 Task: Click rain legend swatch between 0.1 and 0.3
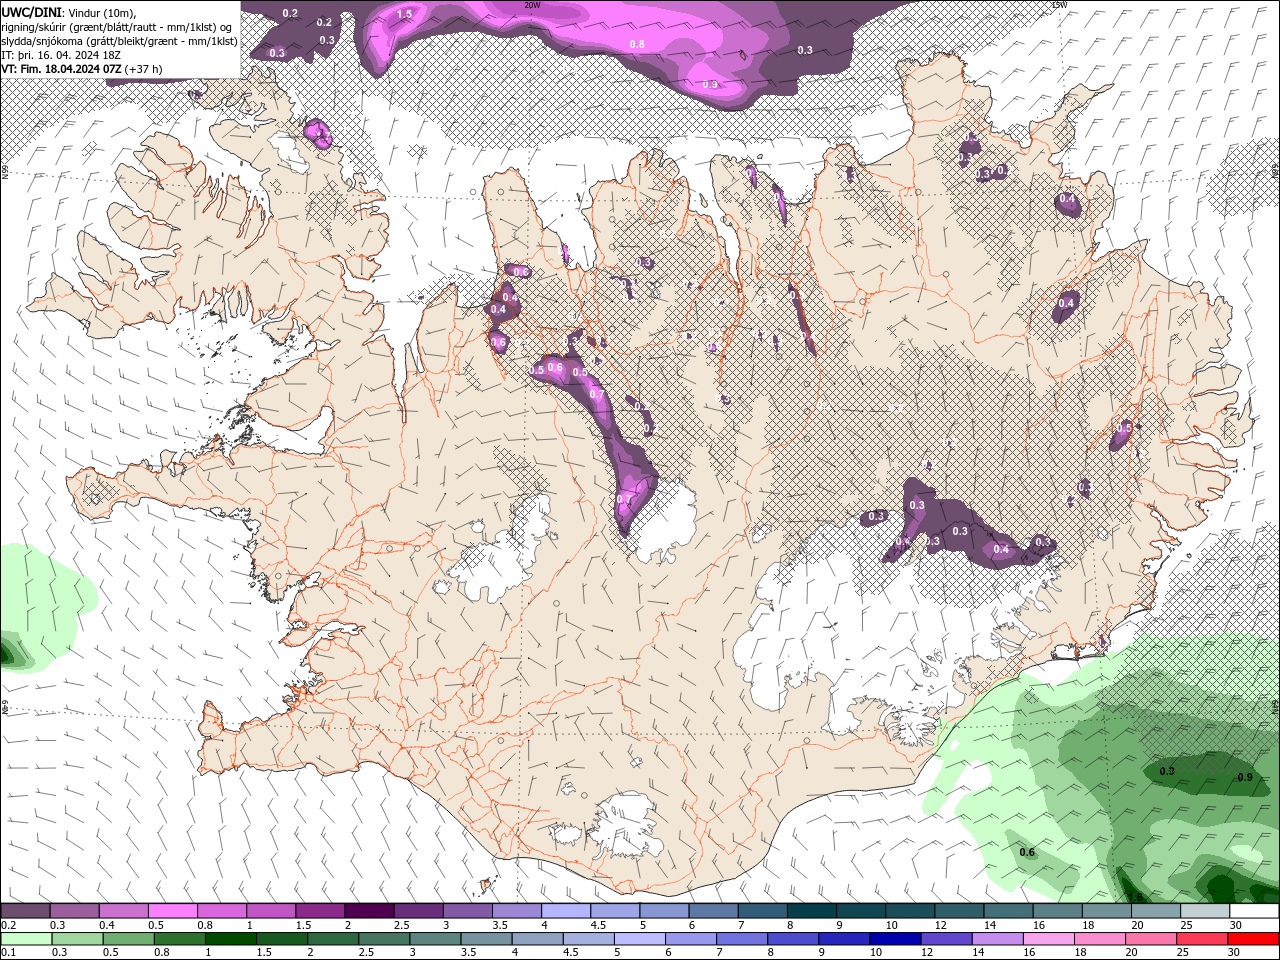point(27,938)
